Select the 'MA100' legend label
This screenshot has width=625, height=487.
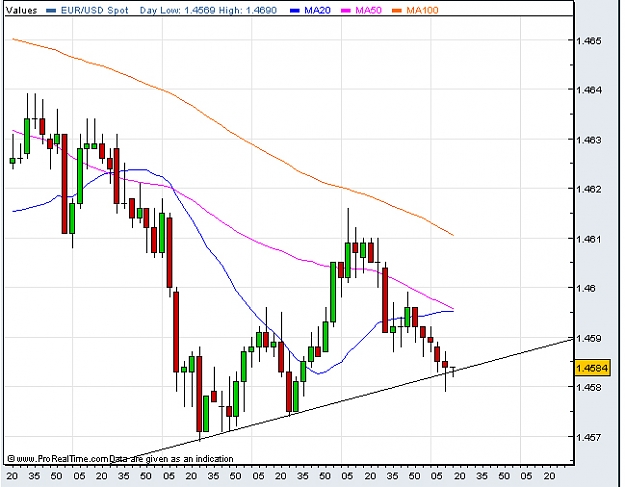coord(422,10)
